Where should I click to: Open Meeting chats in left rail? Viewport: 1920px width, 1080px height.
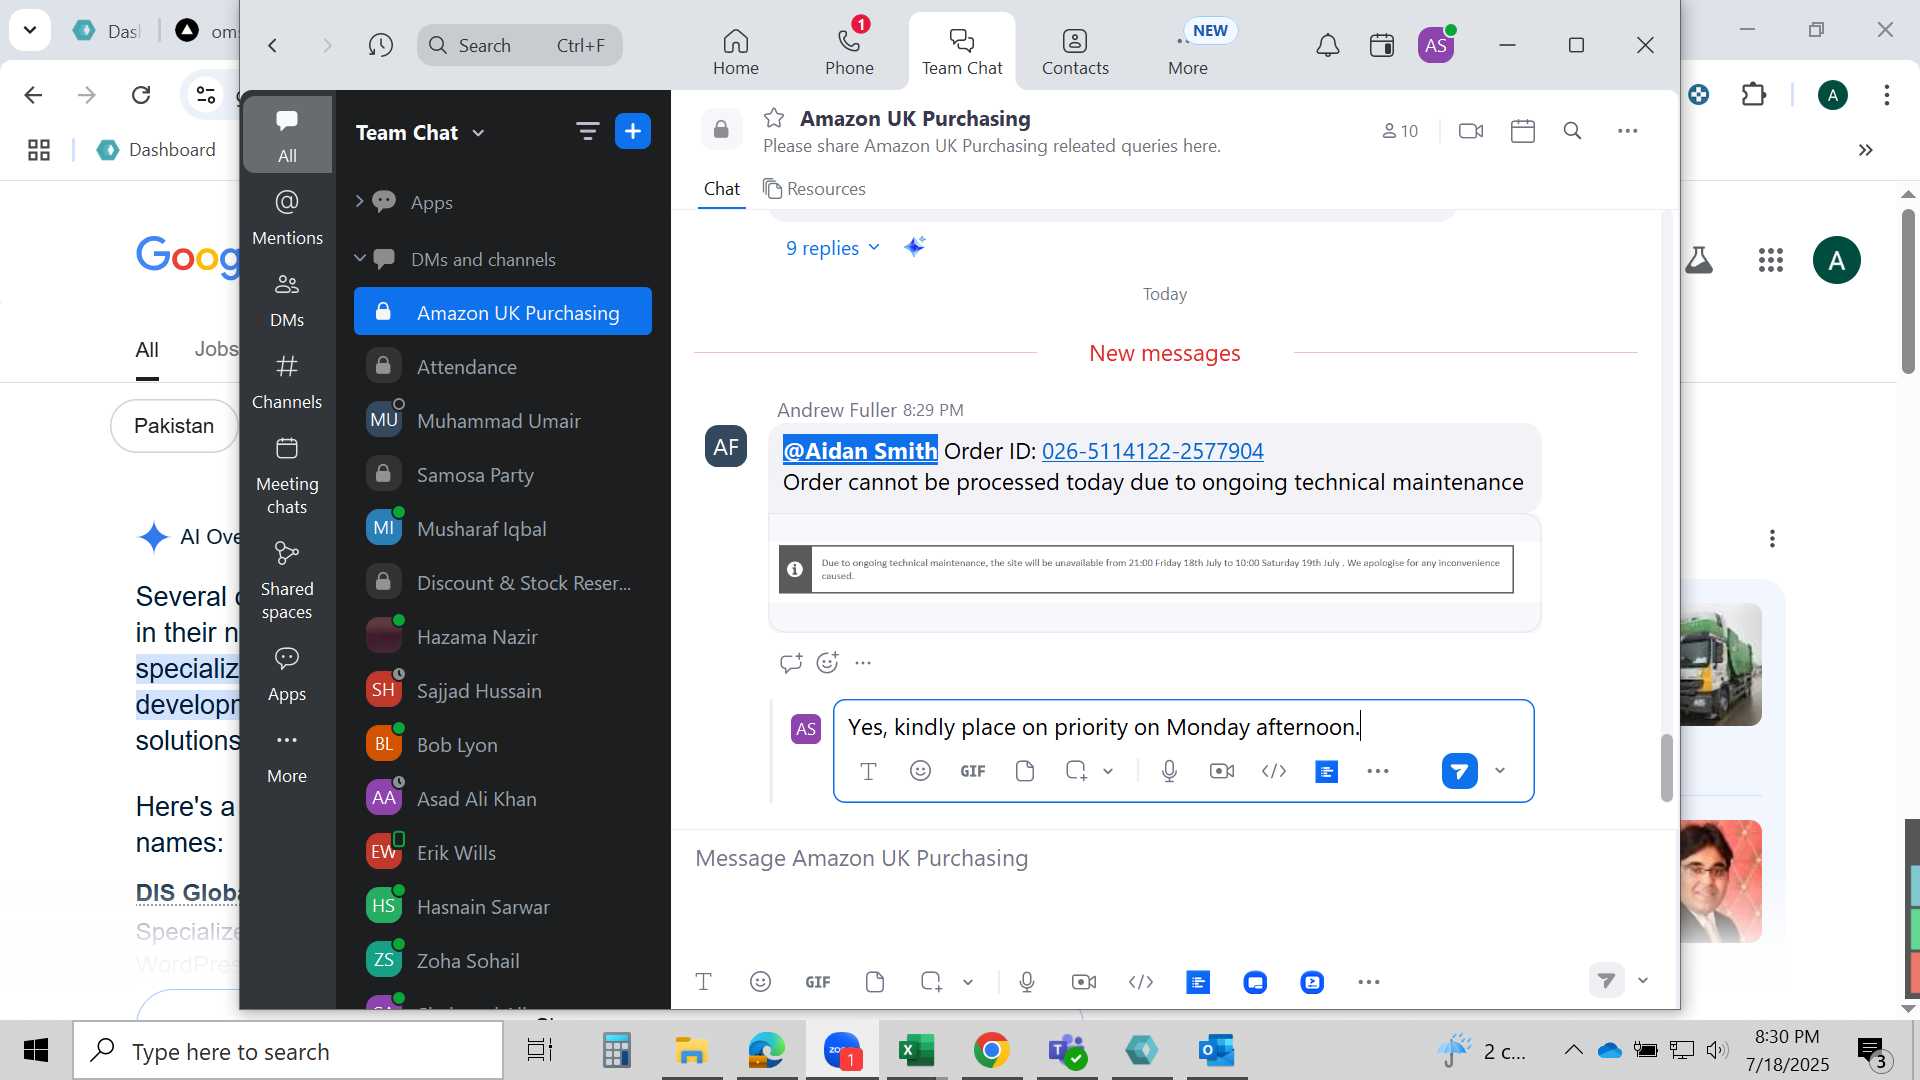287,475
